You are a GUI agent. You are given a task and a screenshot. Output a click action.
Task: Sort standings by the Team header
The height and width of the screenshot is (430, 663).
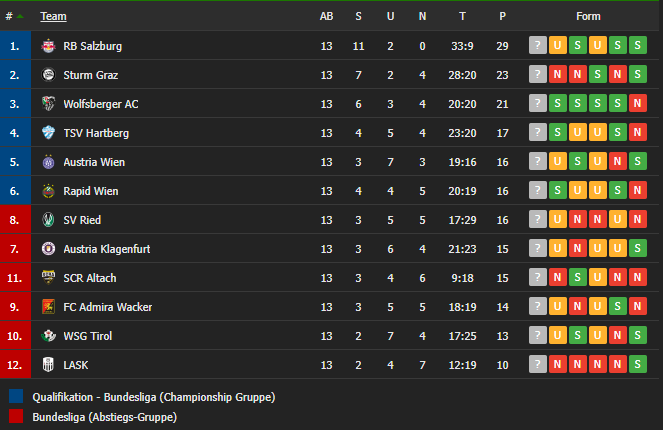pyautogui.click(x=53, y=16)
